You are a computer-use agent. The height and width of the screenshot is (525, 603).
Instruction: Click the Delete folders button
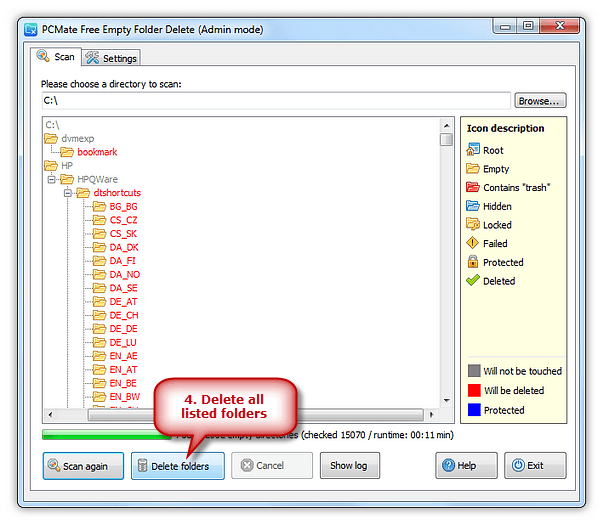178,466
